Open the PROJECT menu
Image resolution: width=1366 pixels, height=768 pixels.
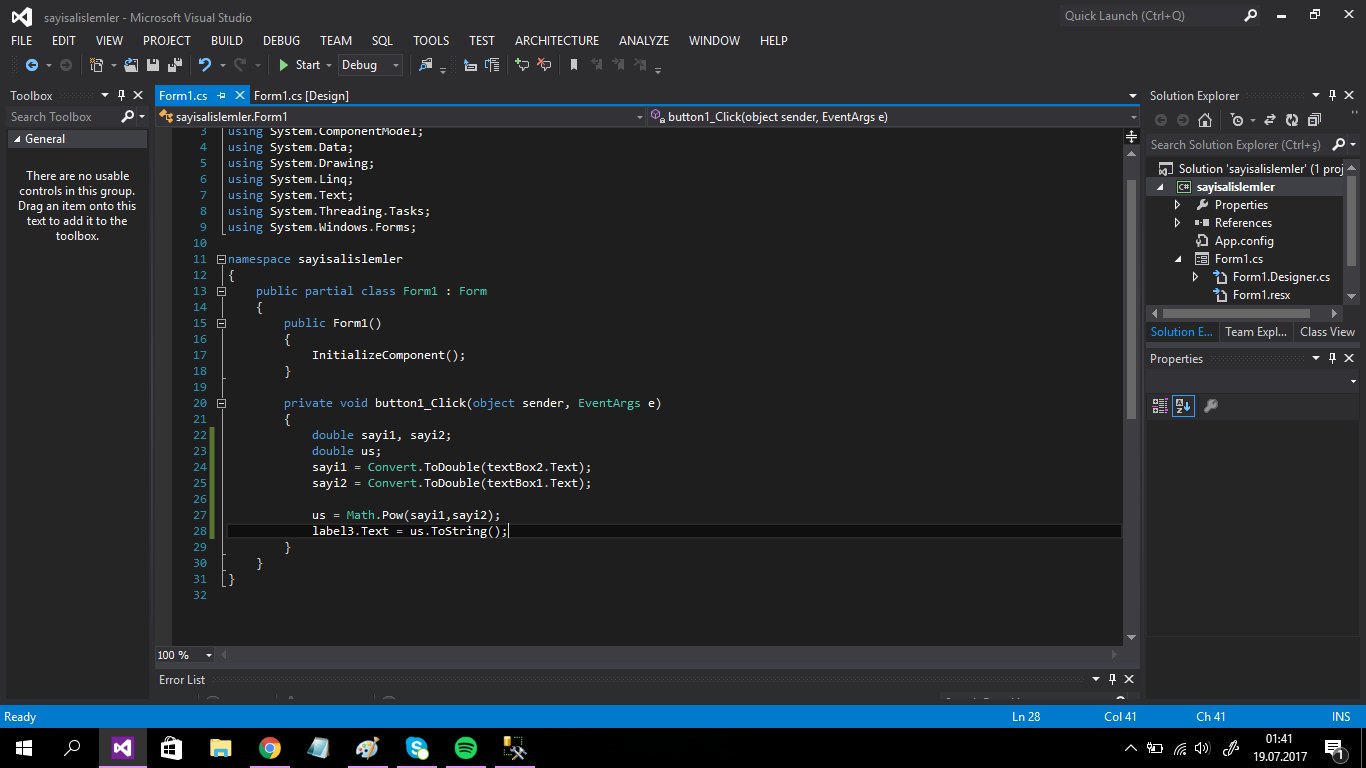click(x=167, y=41)
